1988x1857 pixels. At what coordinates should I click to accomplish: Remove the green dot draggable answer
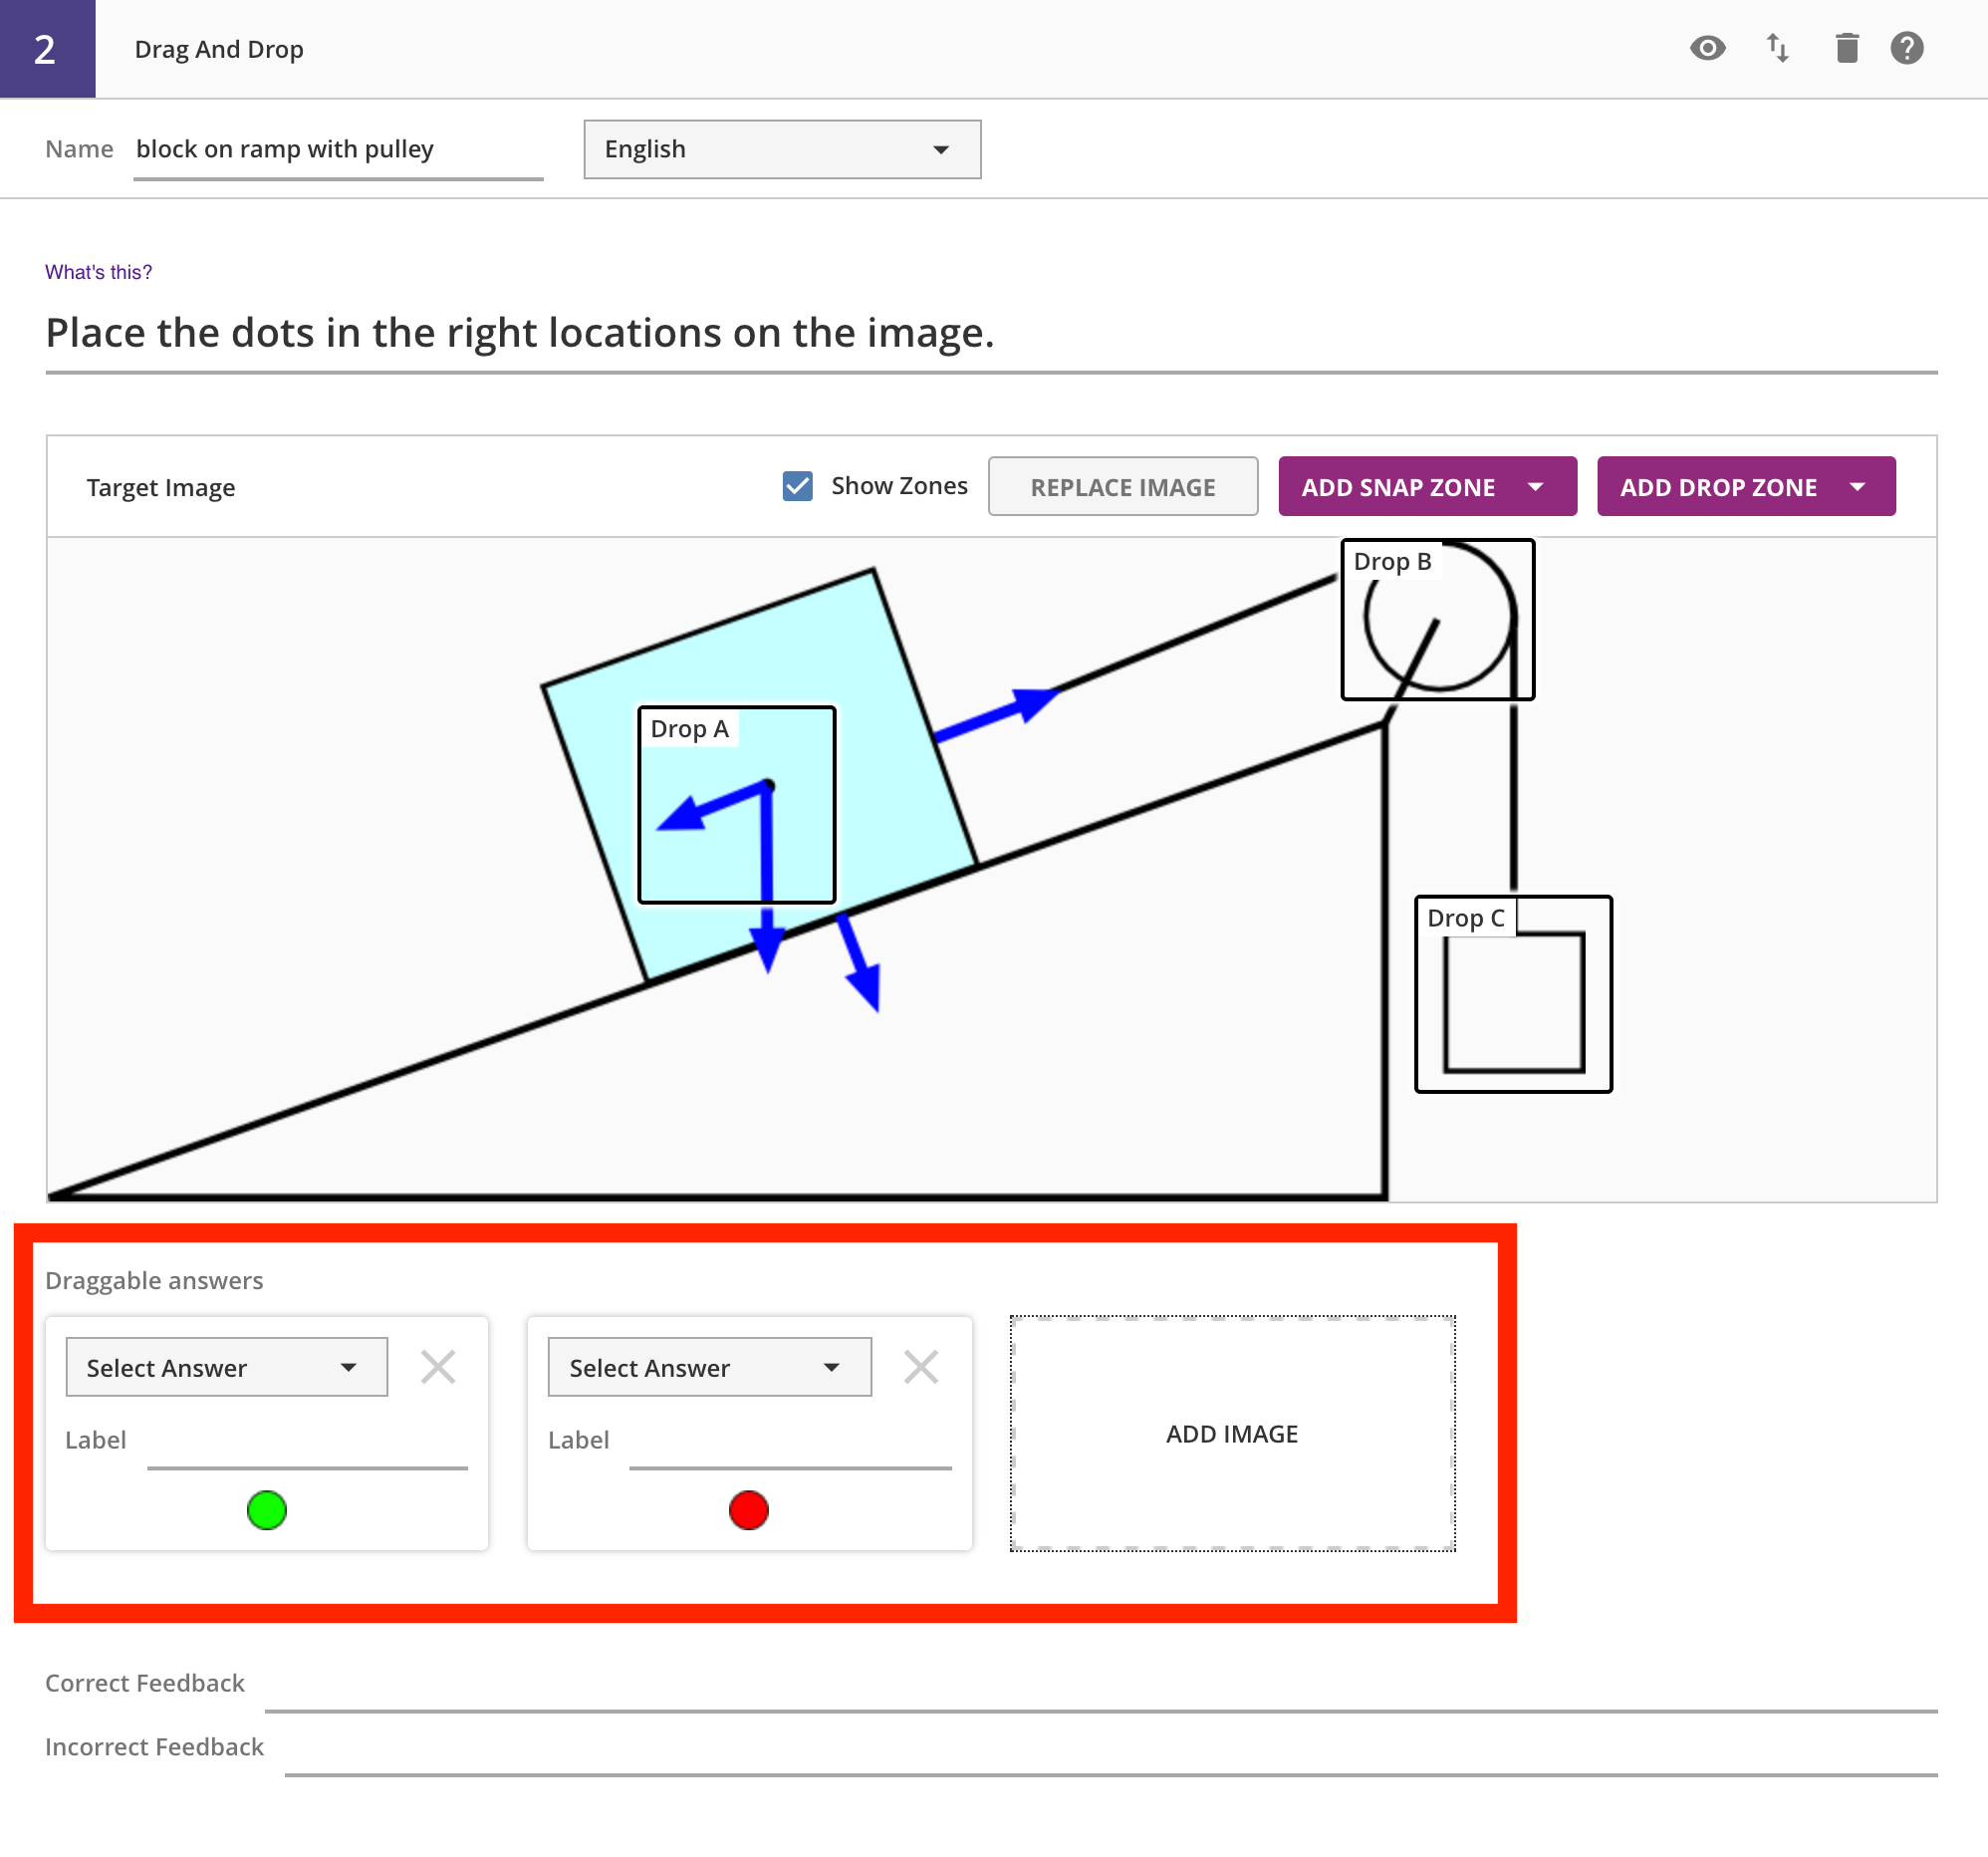(438, 1367)
